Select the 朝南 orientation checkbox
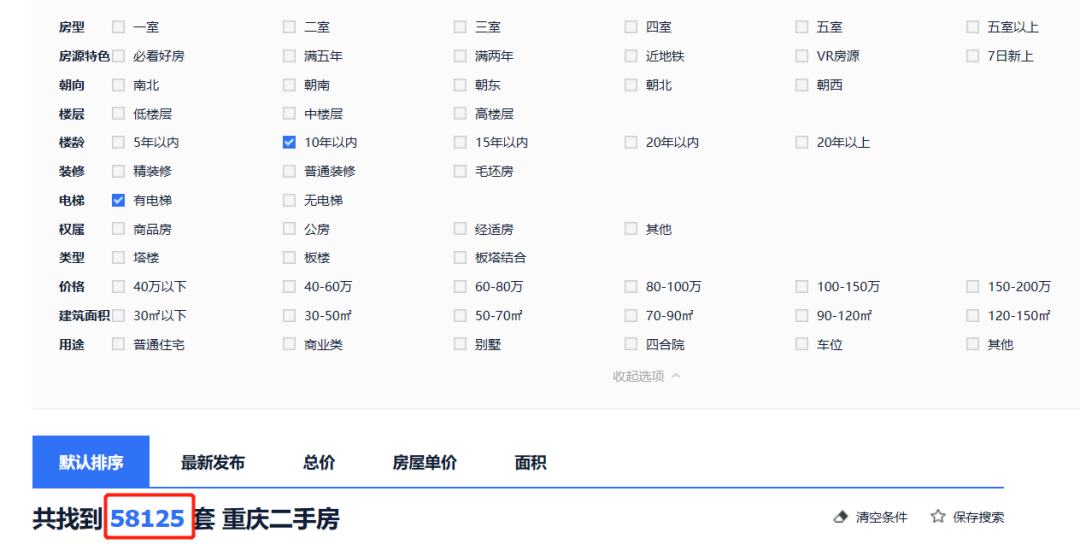The image size is (1080, 544). [289, 85]
